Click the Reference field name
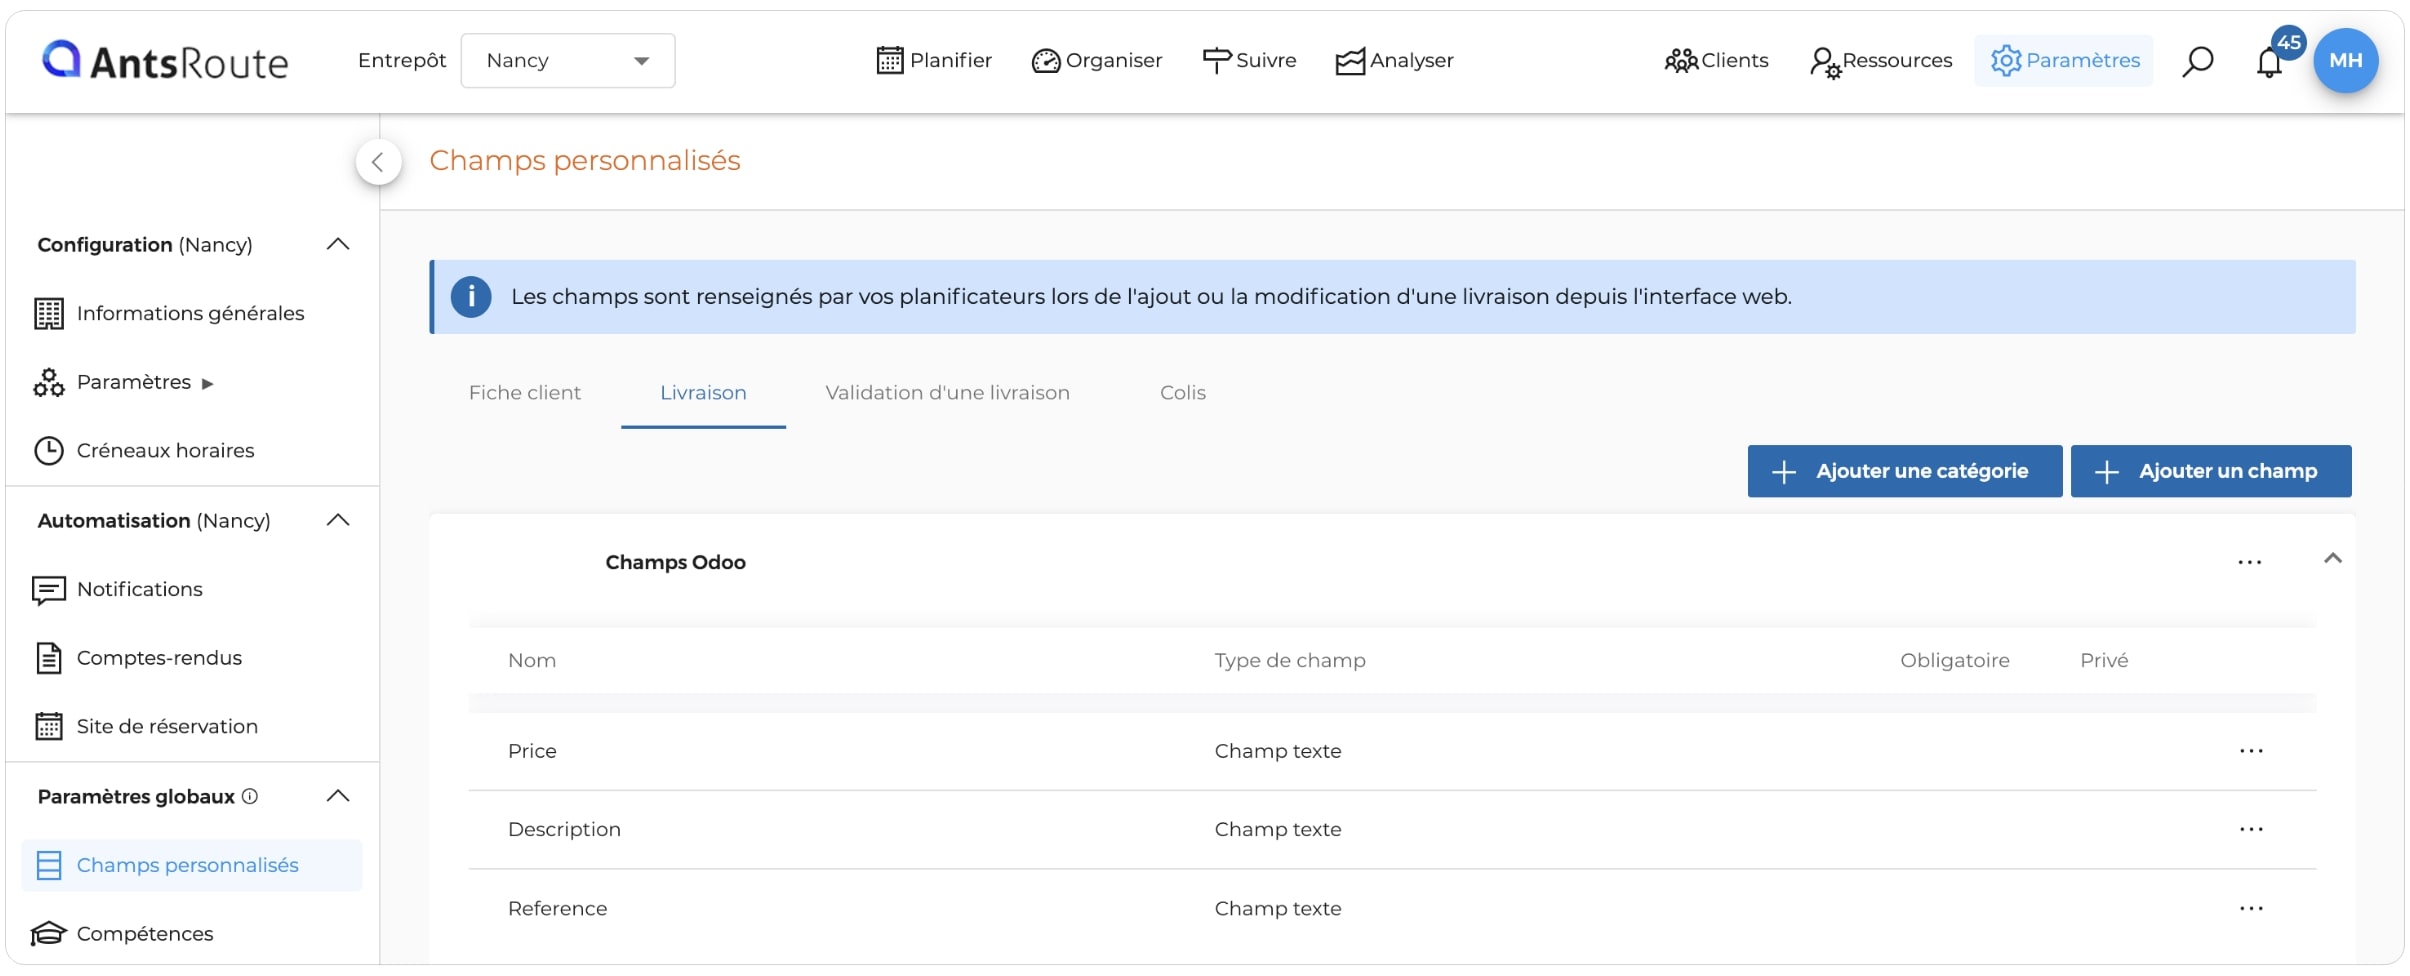This screenshot has height=976, width=2410. (x=557, y=909)
